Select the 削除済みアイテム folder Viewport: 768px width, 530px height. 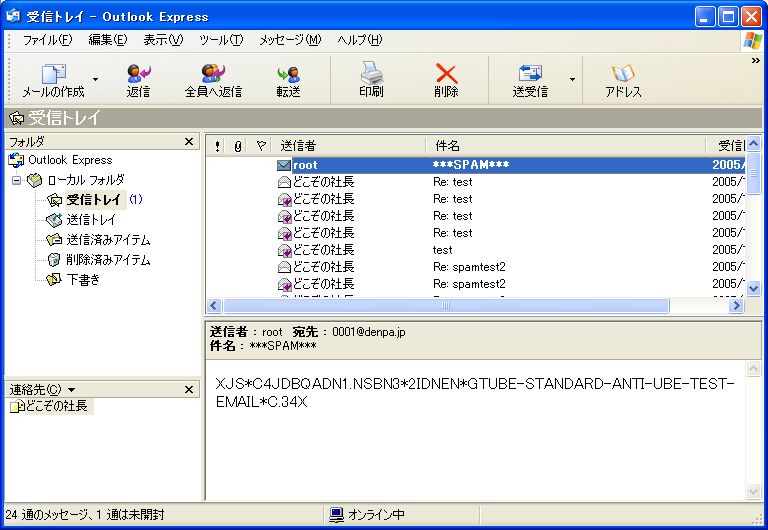tap(108, 260)
